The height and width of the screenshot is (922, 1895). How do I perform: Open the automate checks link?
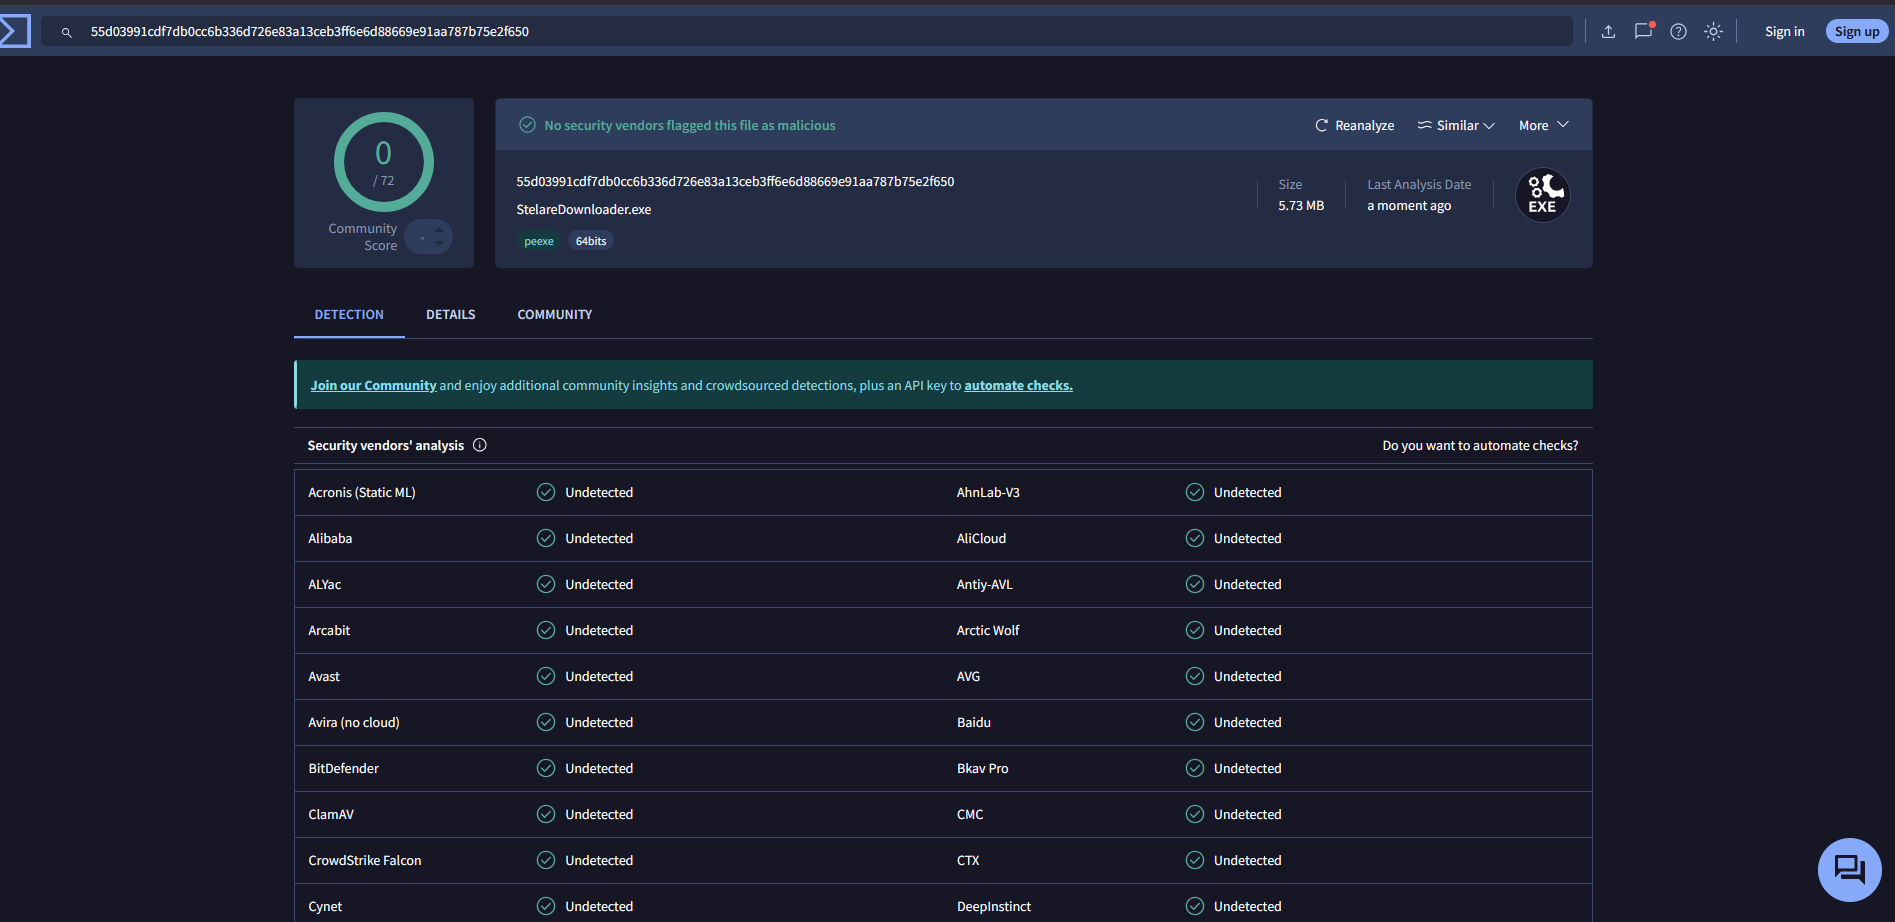pos(1018,386)
